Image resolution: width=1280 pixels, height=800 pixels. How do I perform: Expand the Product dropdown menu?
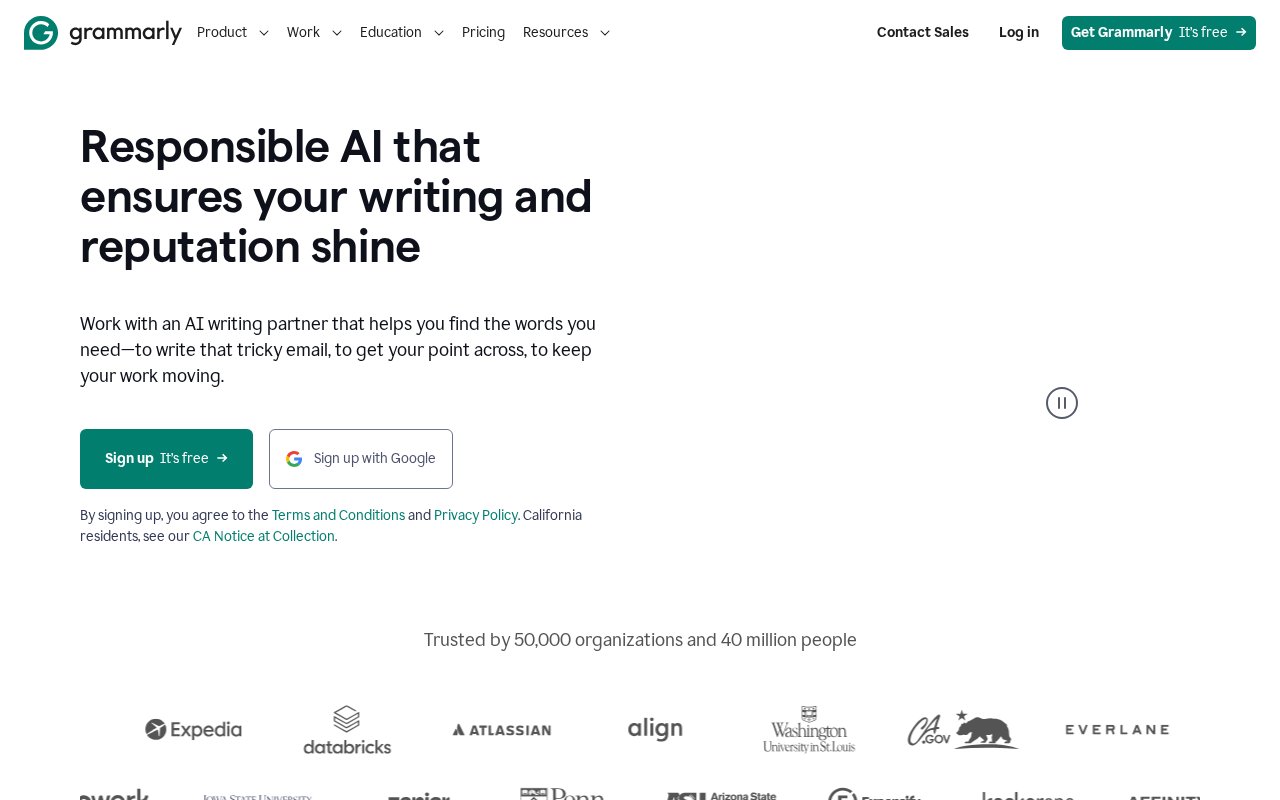click(x=233, y=33)
